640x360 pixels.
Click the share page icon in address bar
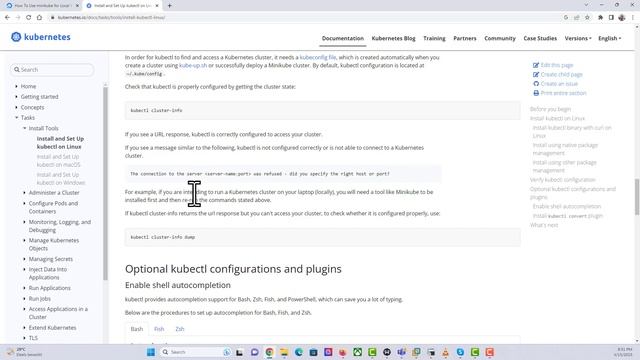577,18
